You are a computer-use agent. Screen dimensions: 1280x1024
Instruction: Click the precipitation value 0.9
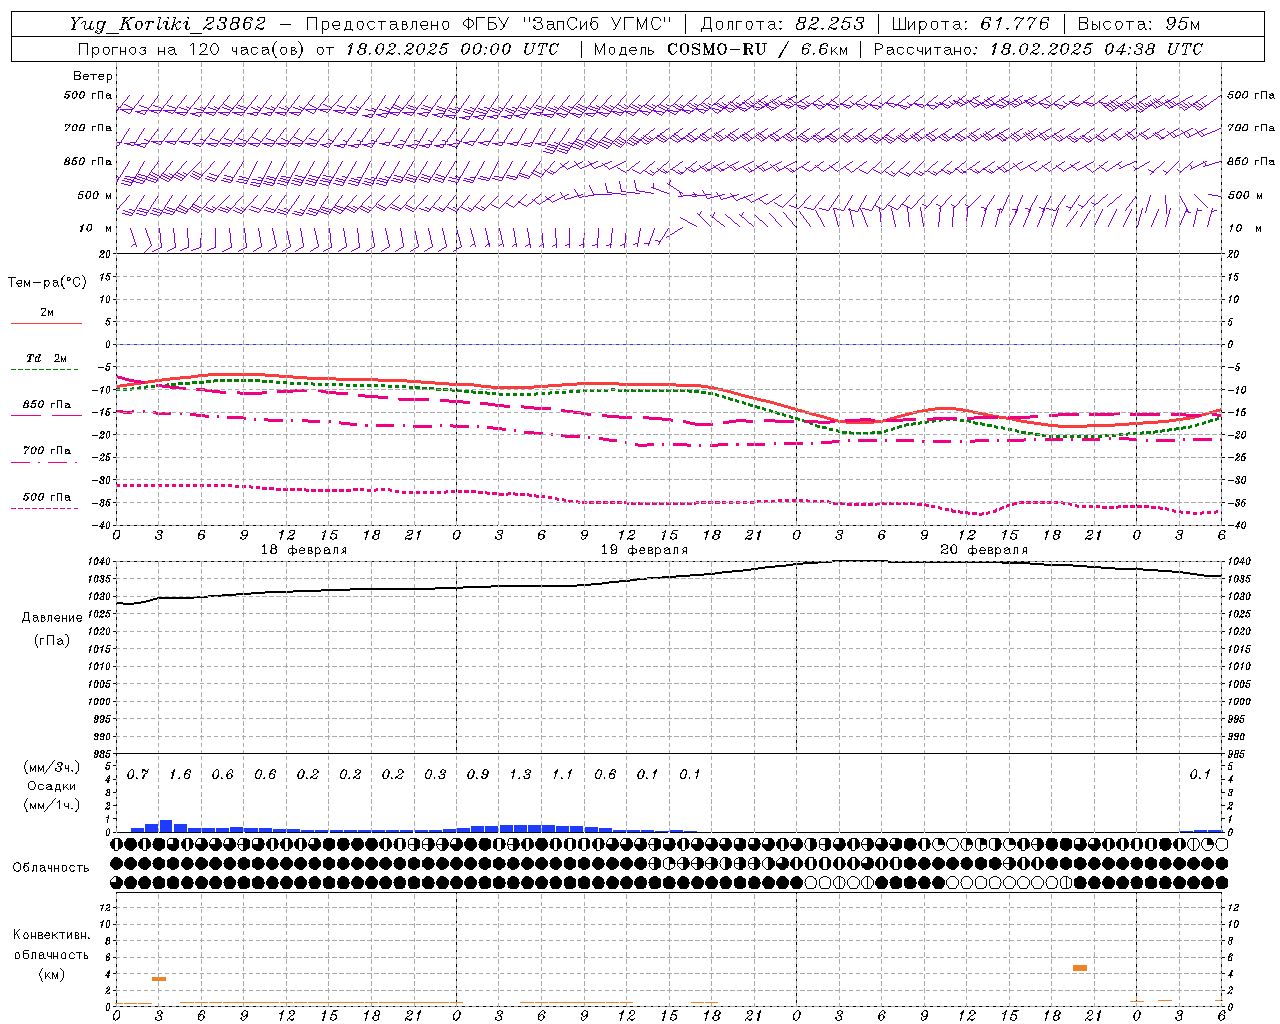tap(478, 775)
